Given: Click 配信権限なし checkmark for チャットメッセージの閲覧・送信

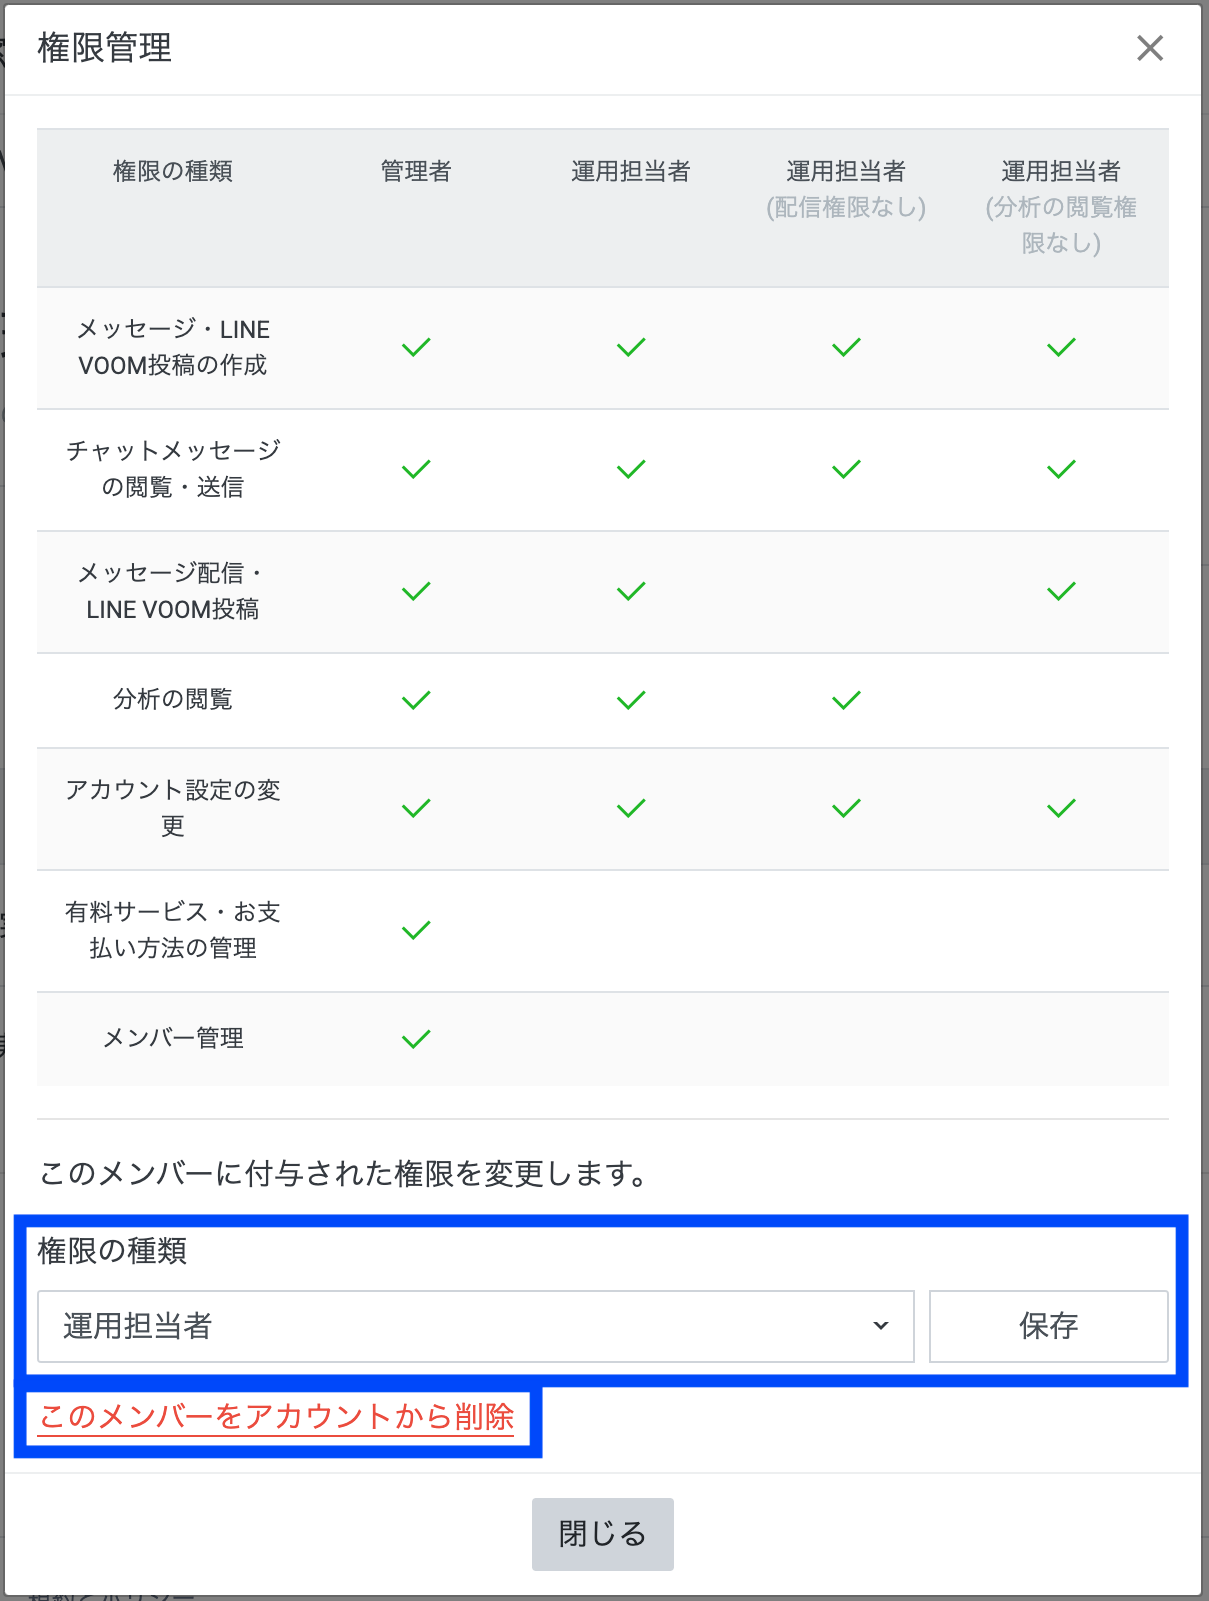Looking at the screenshot, I should coord(846,469).
